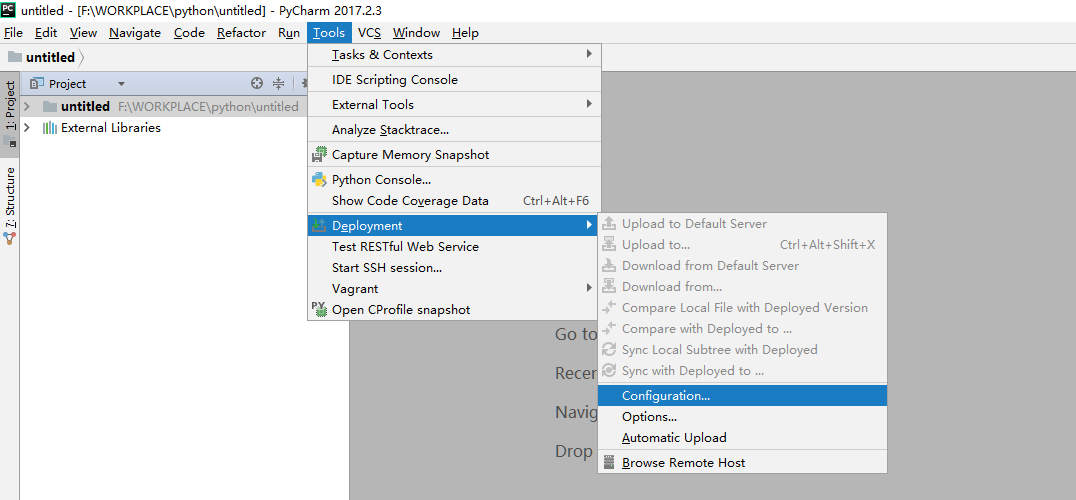Screen dimensions: 1076x500
Task: Click the Capture Memory Snapshot icon
Action: pos(319,154)
